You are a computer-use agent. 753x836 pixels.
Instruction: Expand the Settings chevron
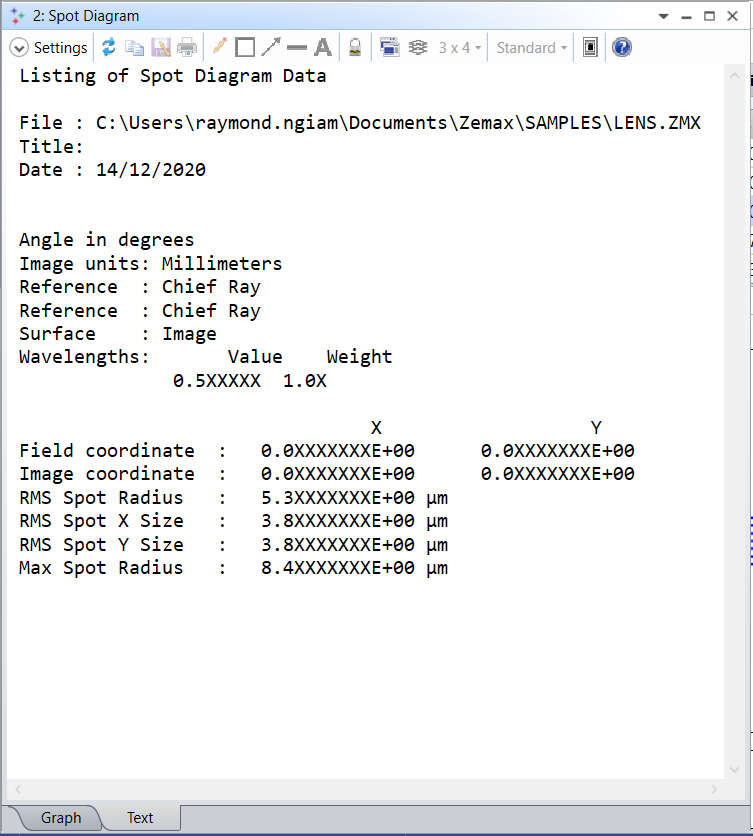[19, 47]
